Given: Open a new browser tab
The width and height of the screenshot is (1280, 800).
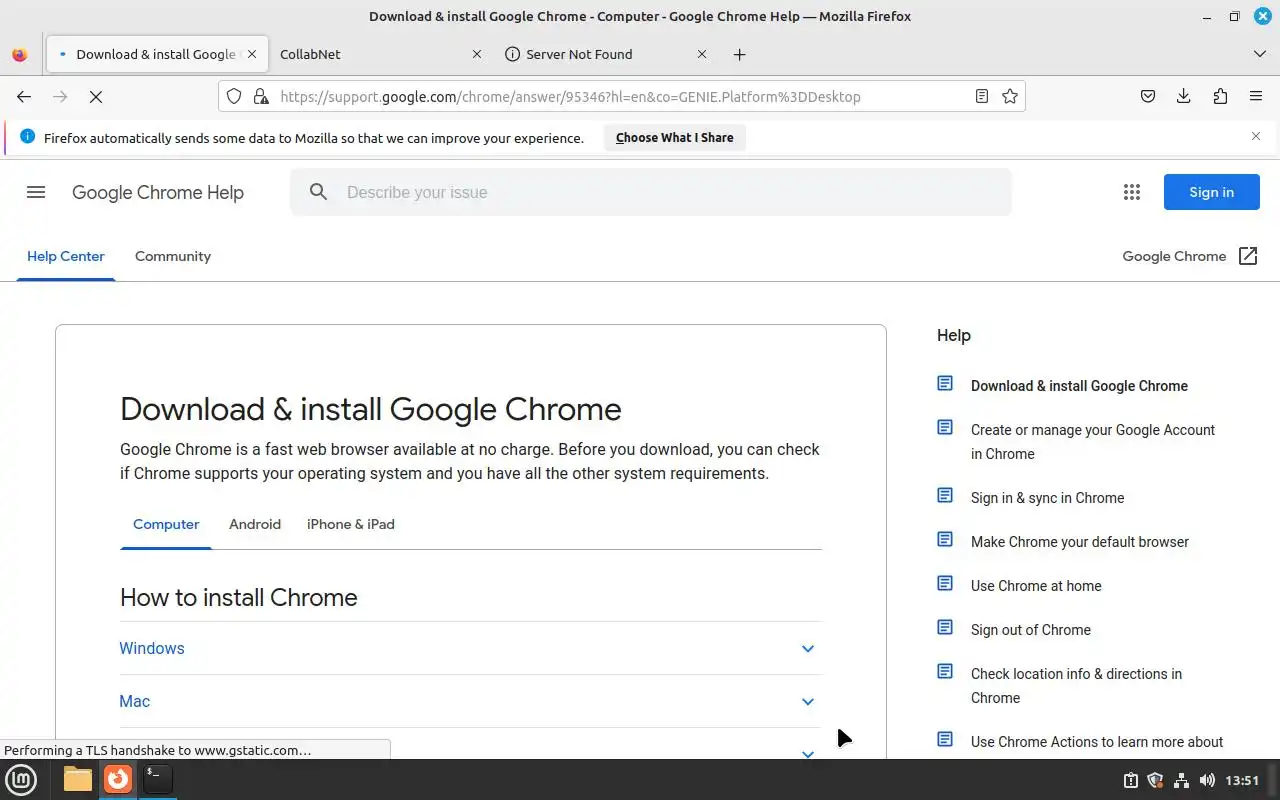Looking at the screenshot, I should point(739,54).
